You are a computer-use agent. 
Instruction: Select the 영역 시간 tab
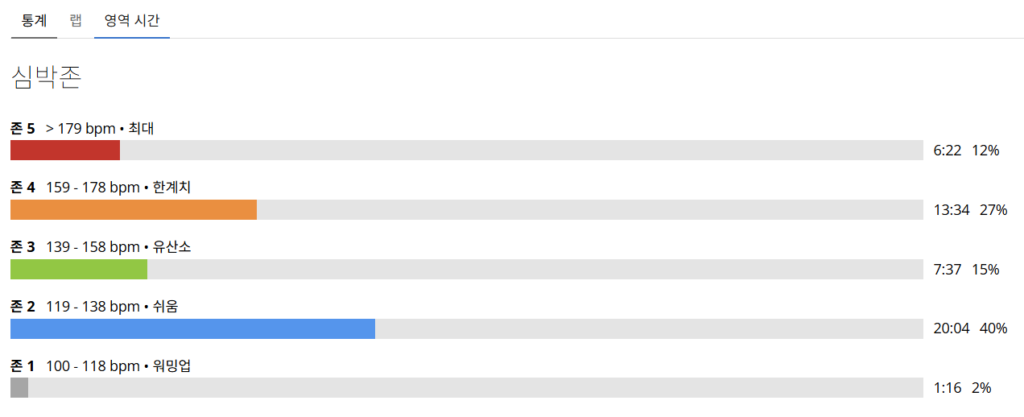pyautogui.click(x=132, y=20)
